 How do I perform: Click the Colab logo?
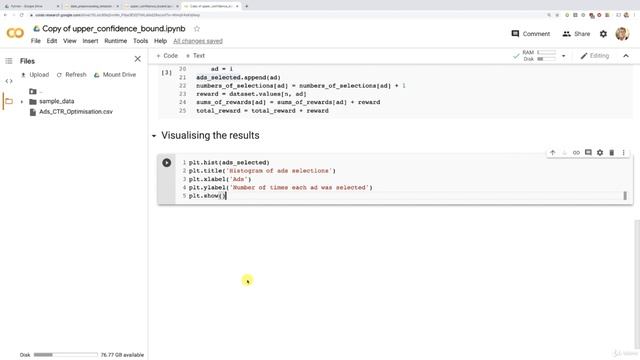15,33
